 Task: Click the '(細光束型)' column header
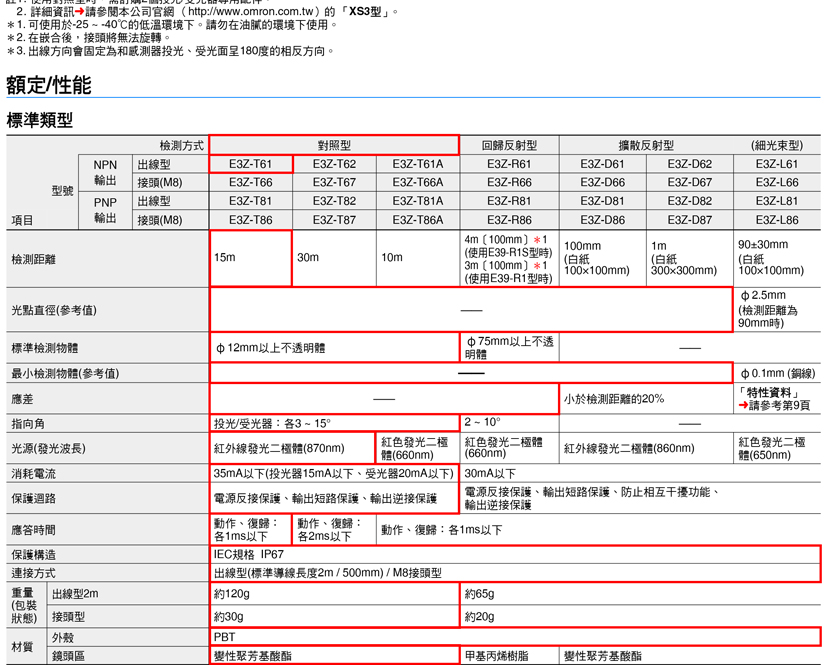click(x=777, y=146)
